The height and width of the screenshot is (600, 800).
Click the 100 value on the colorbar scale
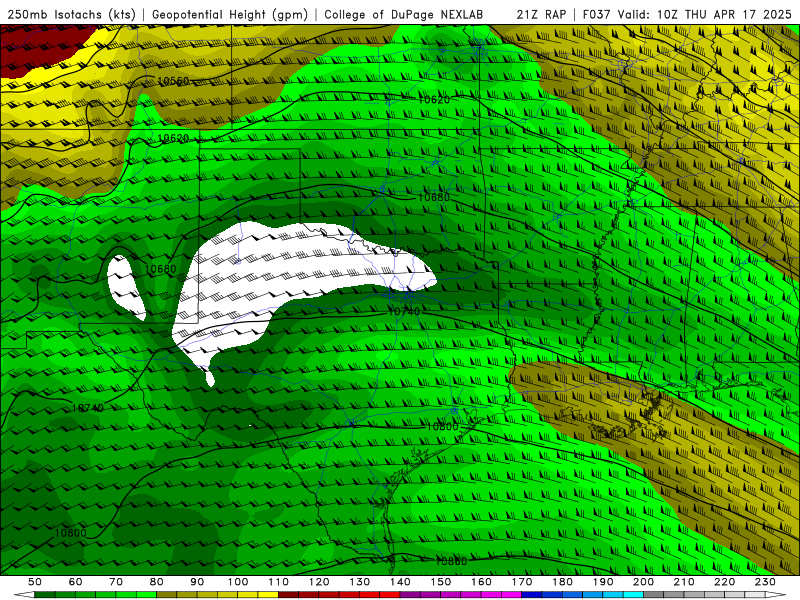(x=238, y=582)
